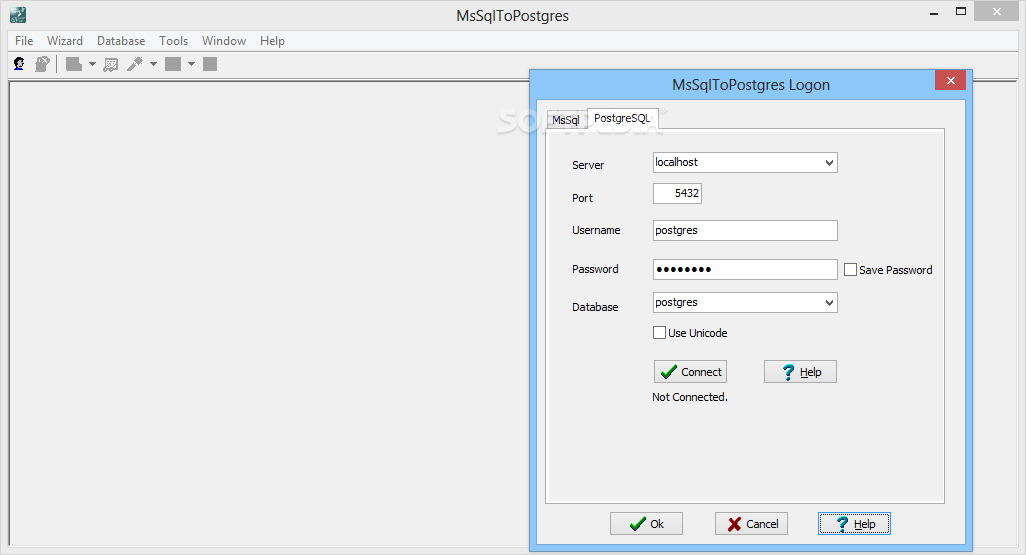Click the magic wand wizard toolbar icon
Viewport: 1026px width, 555px height.
coord(135,63)
